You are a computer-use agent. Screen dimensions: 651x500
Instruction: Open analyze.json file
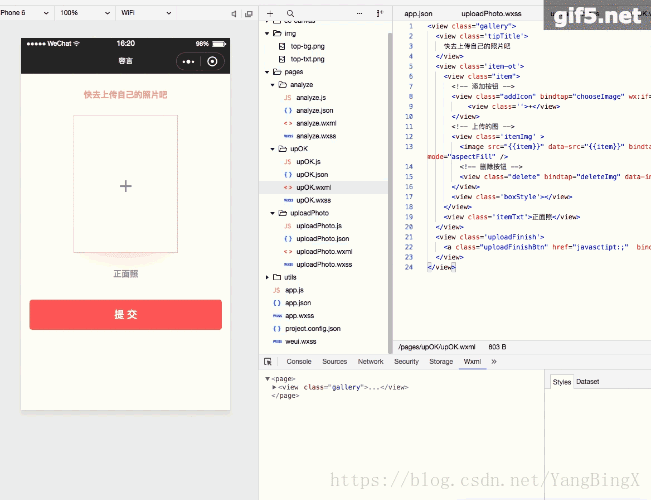[x=315, y=110]
